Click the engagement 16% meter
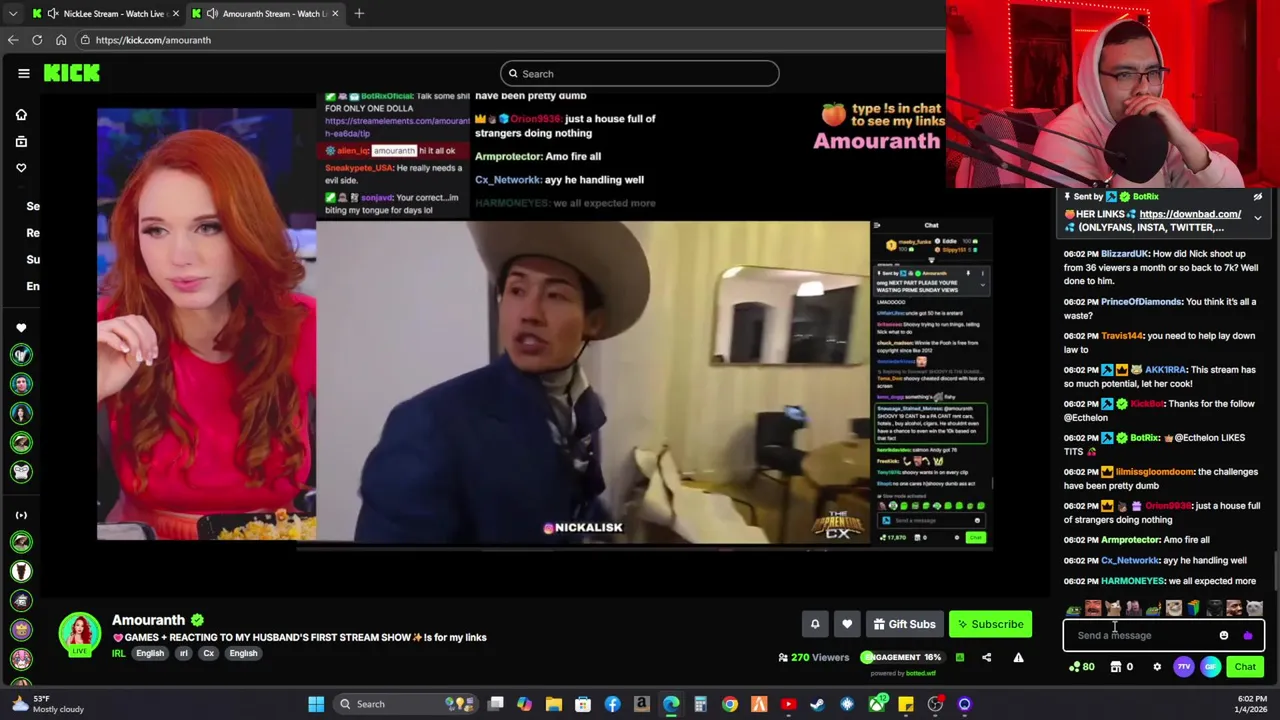 tap(901, 657)
